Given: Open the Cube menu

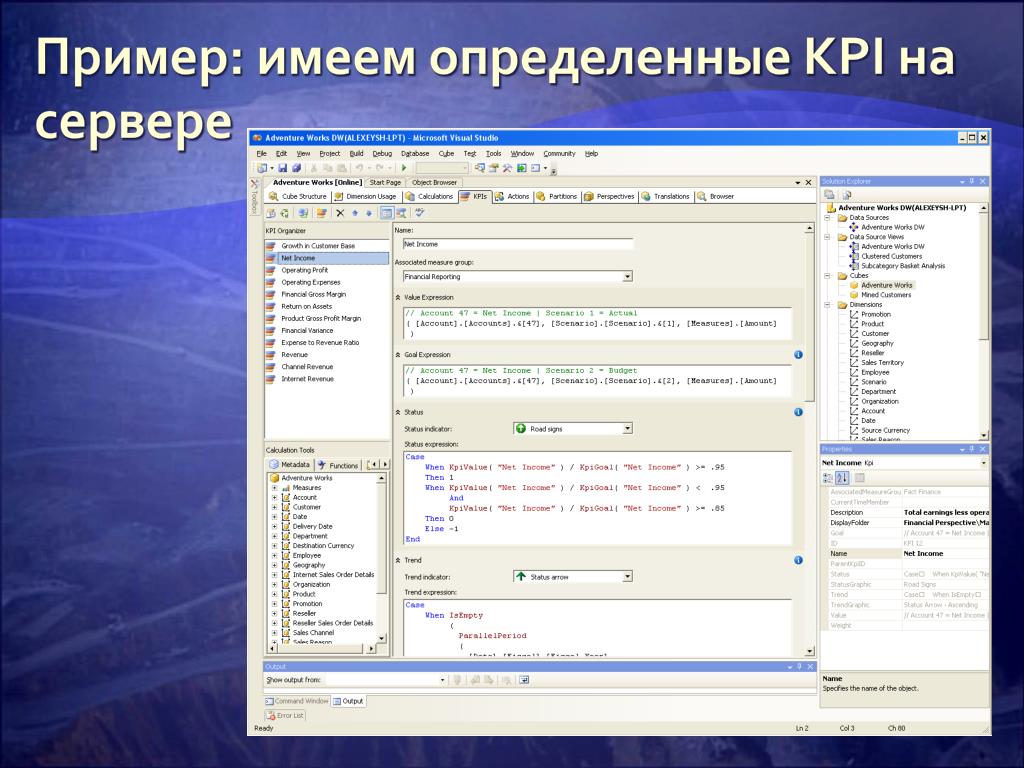Looking at the screenshot, I should [x=446, y=153].
